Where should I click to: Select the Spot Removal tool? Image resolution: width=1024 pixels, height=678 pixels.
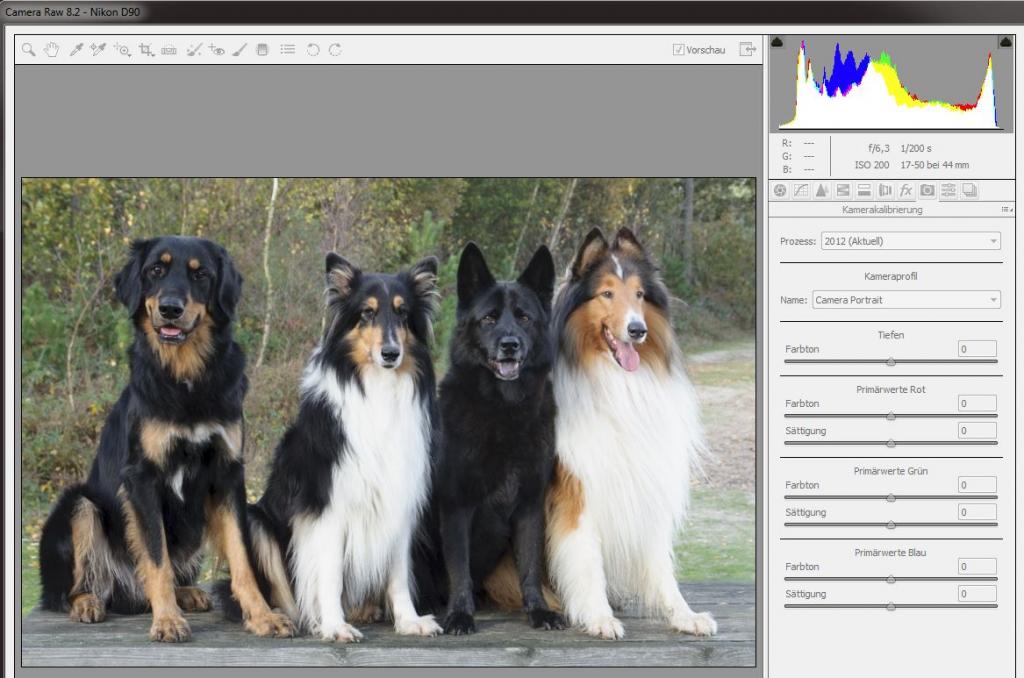[x=194, y=50]
